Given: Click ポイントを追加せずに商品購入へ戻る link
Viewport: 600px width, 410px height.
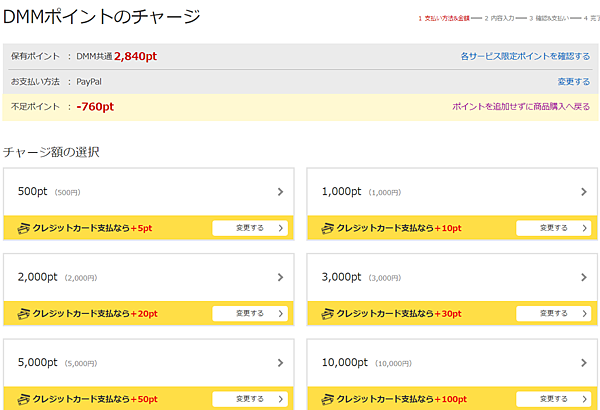Looking at the screenshot, I should tap(521, 106).
